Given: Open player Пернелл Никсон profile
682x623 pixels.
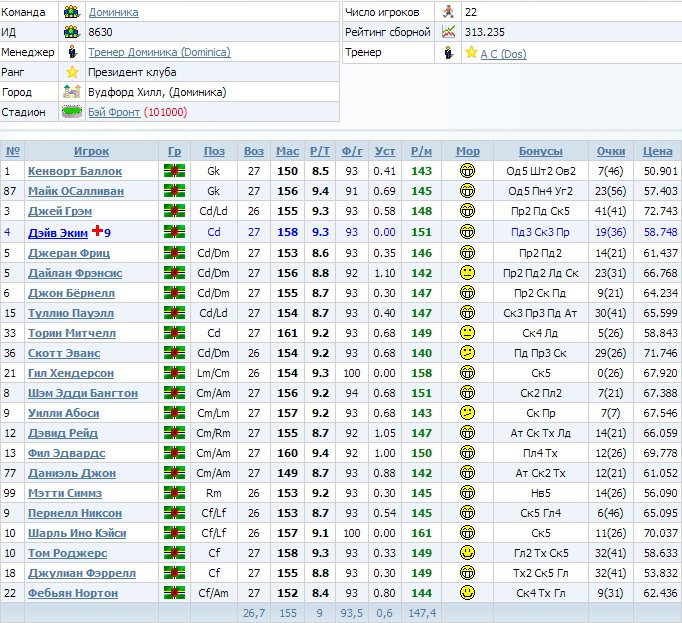Looking at the screenshot, I should (75, 513).
